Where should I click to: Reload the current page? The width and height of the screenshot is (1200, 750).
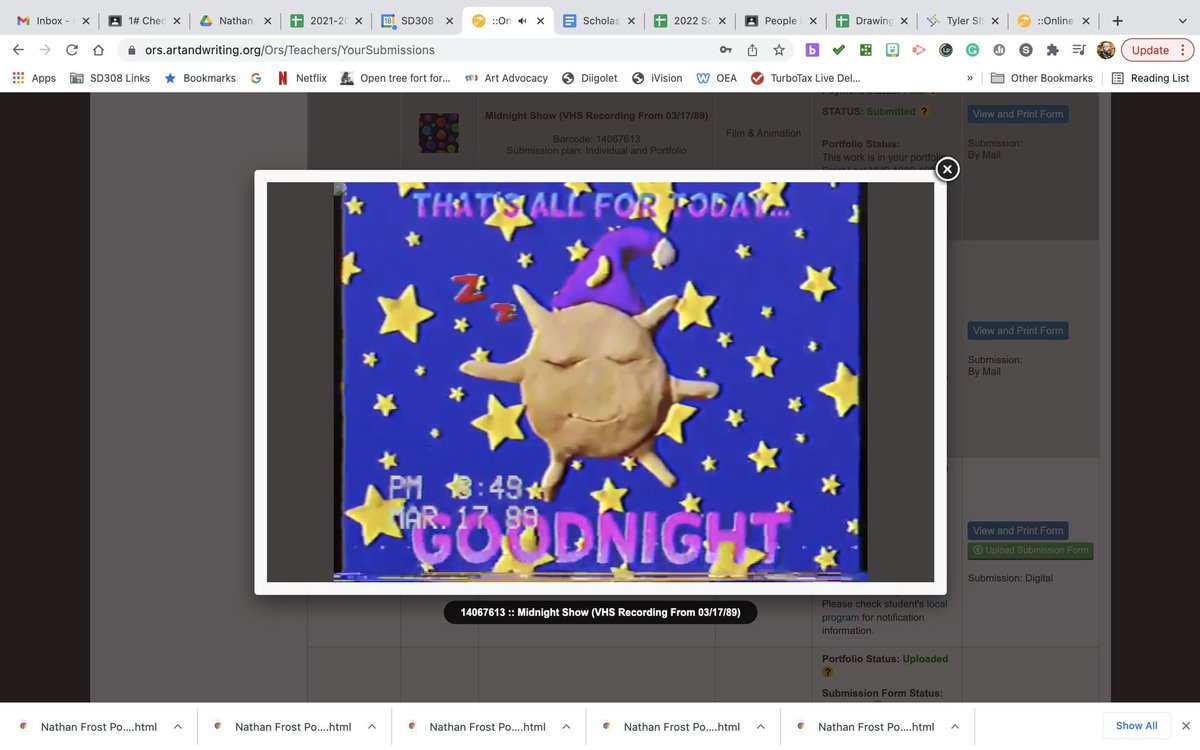[x=72, y=50]
